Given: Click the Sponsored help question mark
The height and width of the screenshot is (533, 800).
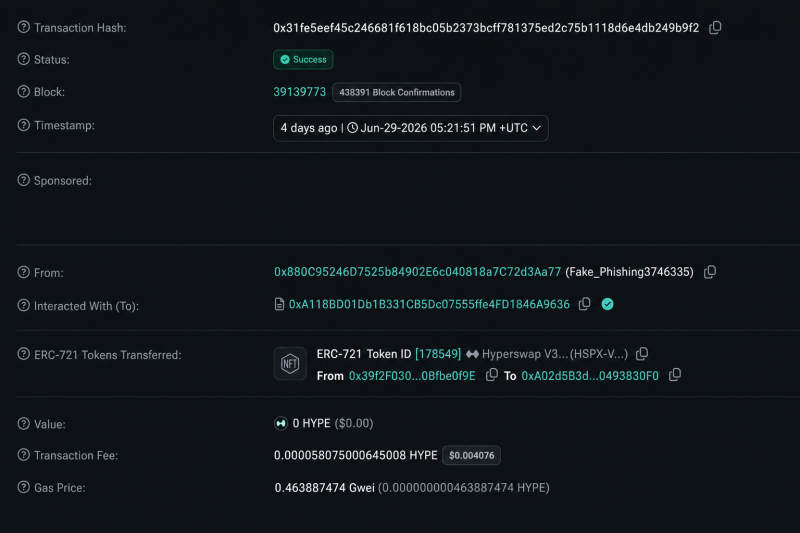Looking at the screenshot, I should 23,180.
